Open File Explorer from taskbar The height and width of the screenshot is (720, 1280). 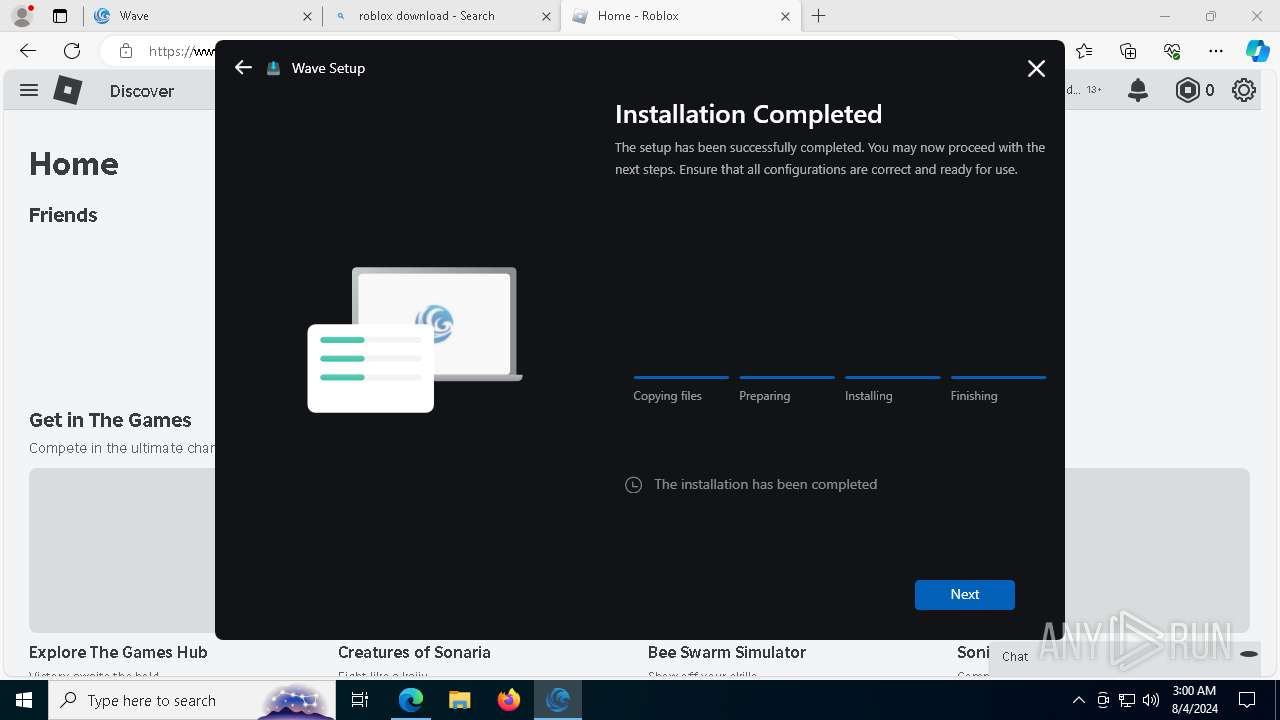pos(459,700)
